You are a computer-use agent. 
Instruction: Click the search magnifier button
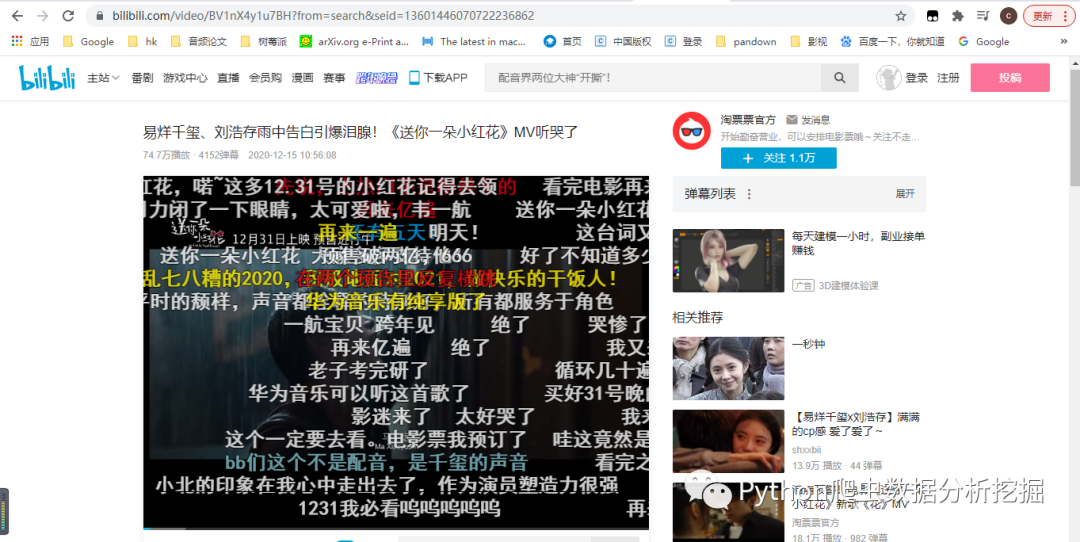coord(840,78)
